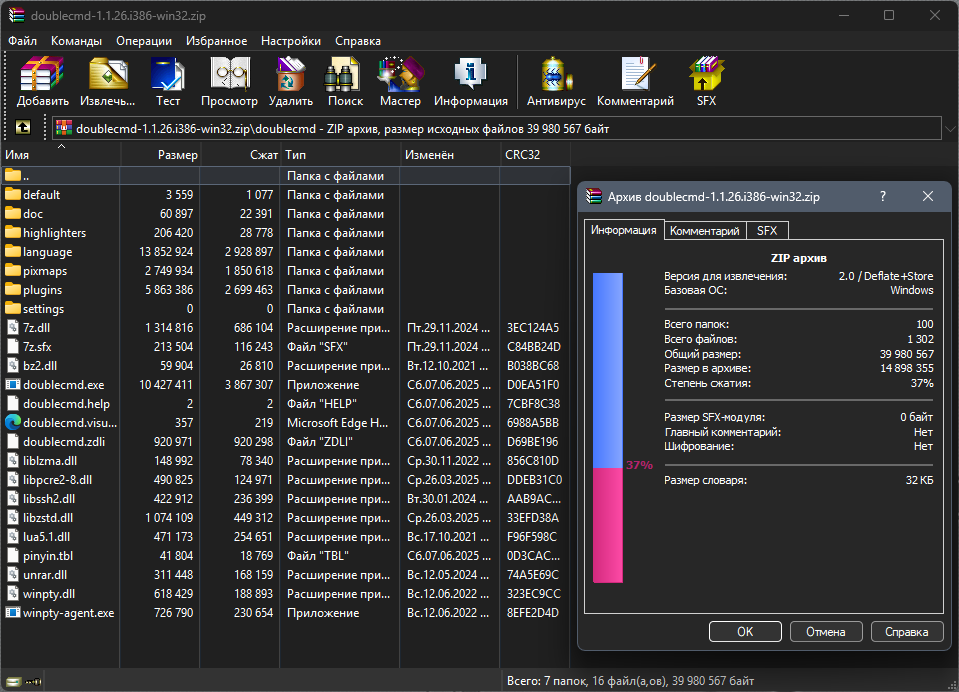This screenshot has width=959, height=692.
Task: Go up one folder level arrow
Action: coord(23,127)
